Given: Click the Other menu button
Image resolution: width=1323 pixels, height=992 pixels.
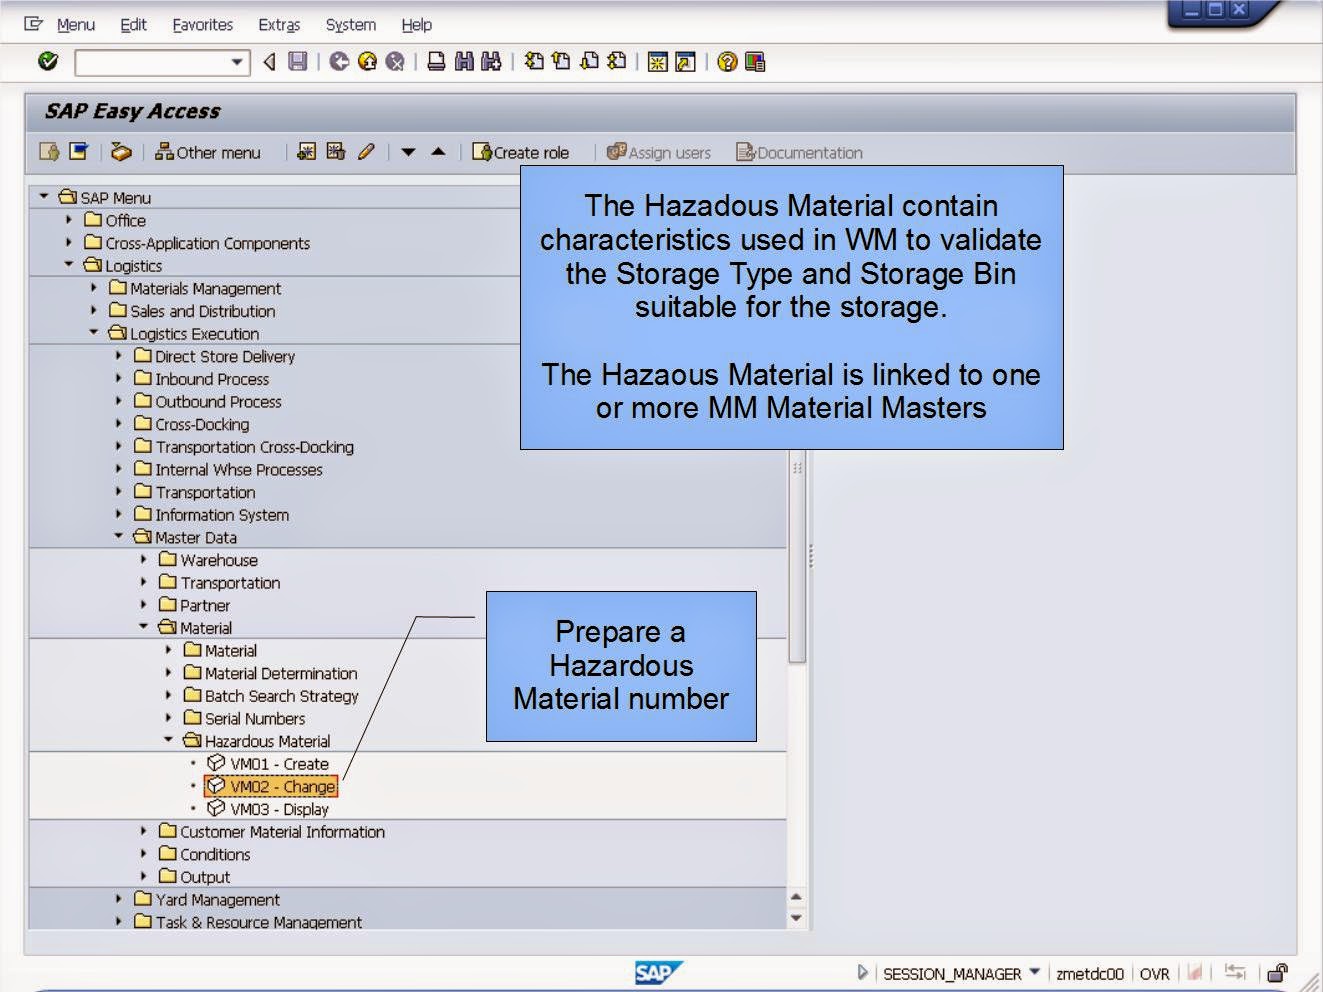Looking at the screenshot, I should (x=207, y=152).
